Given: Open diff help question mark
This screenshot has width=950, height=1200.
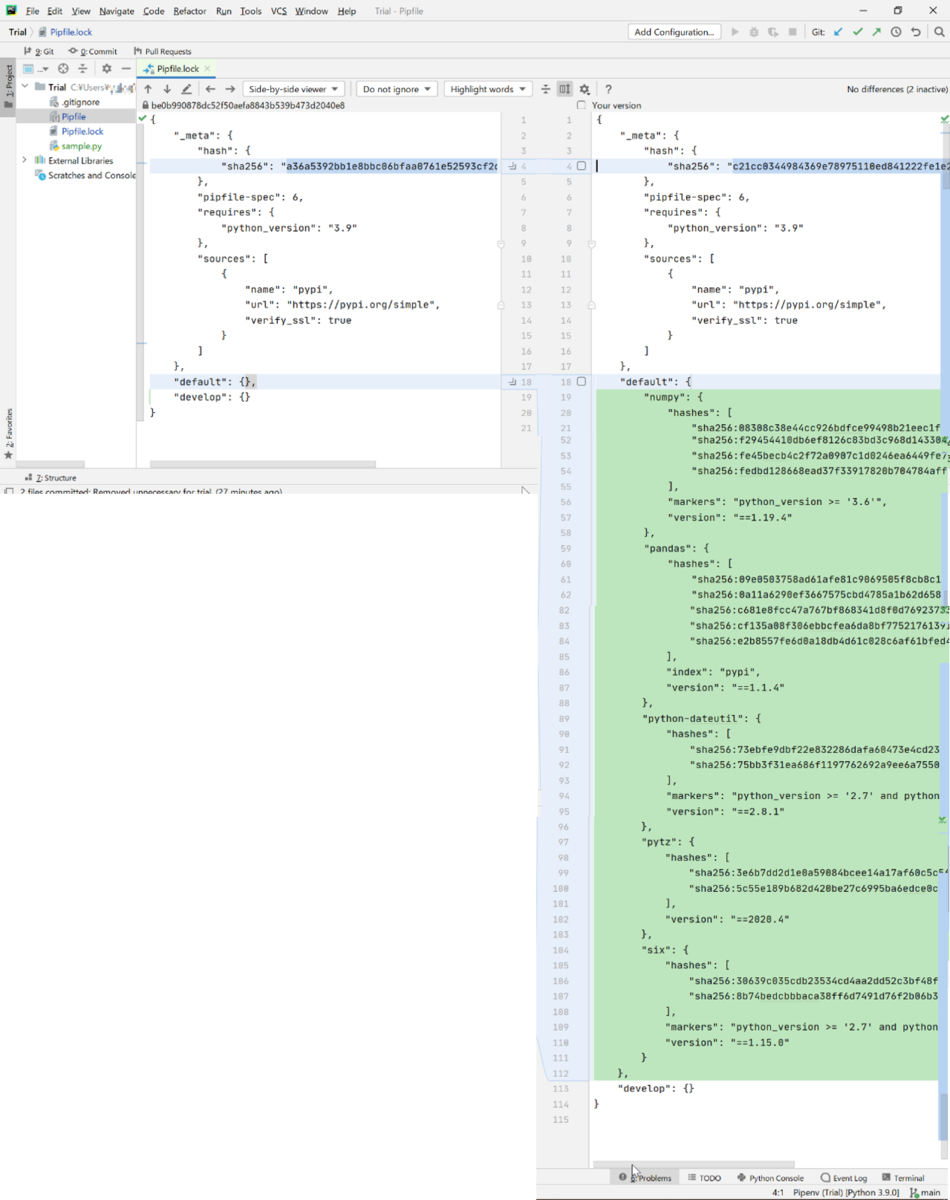Looking at the screenshot, I should (x=608, y=89).
